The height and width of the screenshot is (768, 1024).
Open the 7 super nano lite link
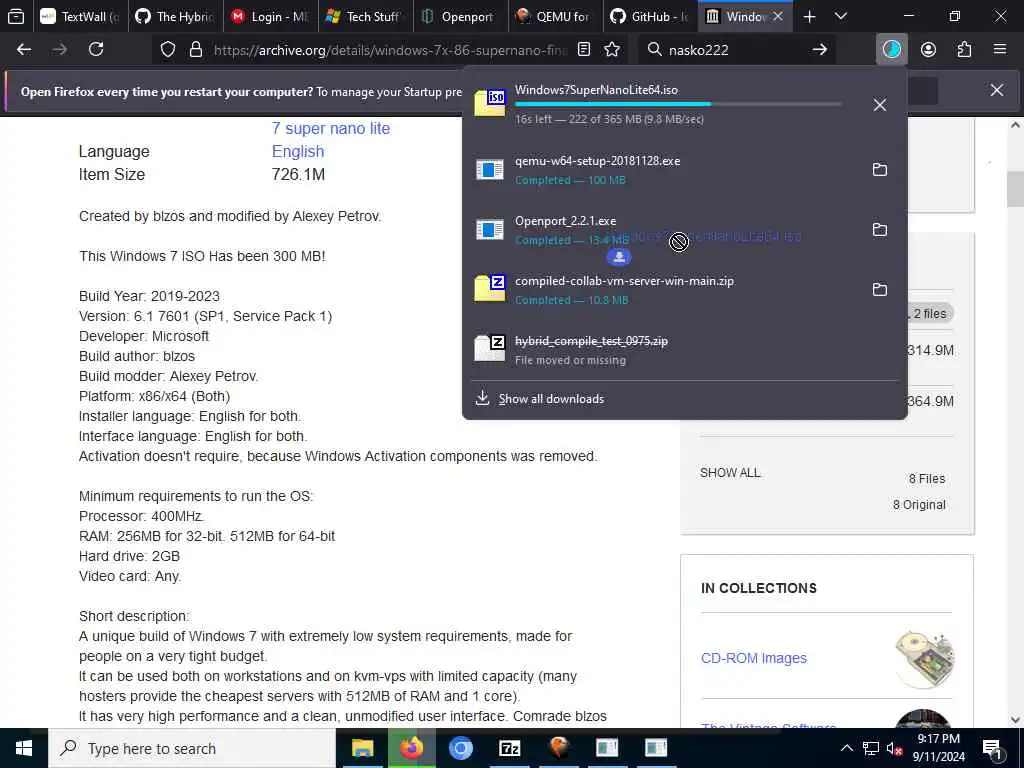(330, 129)
